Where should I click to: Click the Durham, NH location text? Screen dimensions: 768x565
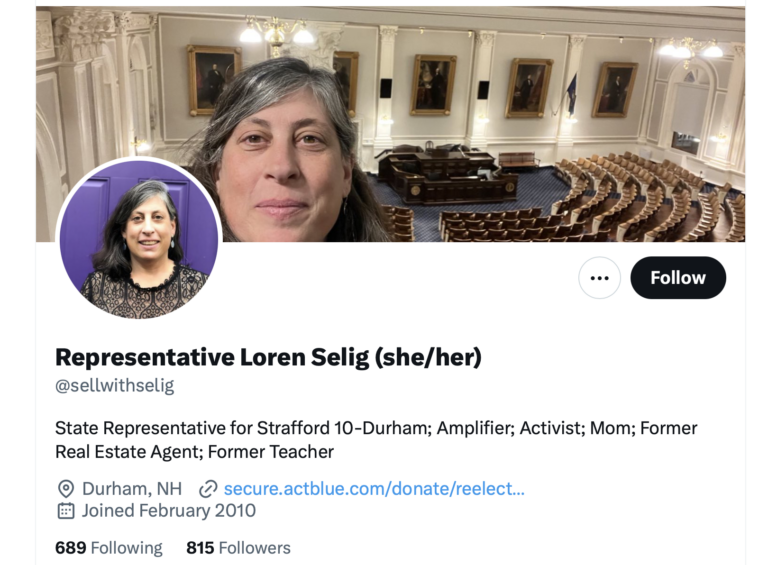pyautogui.click(x=132, y=489)
